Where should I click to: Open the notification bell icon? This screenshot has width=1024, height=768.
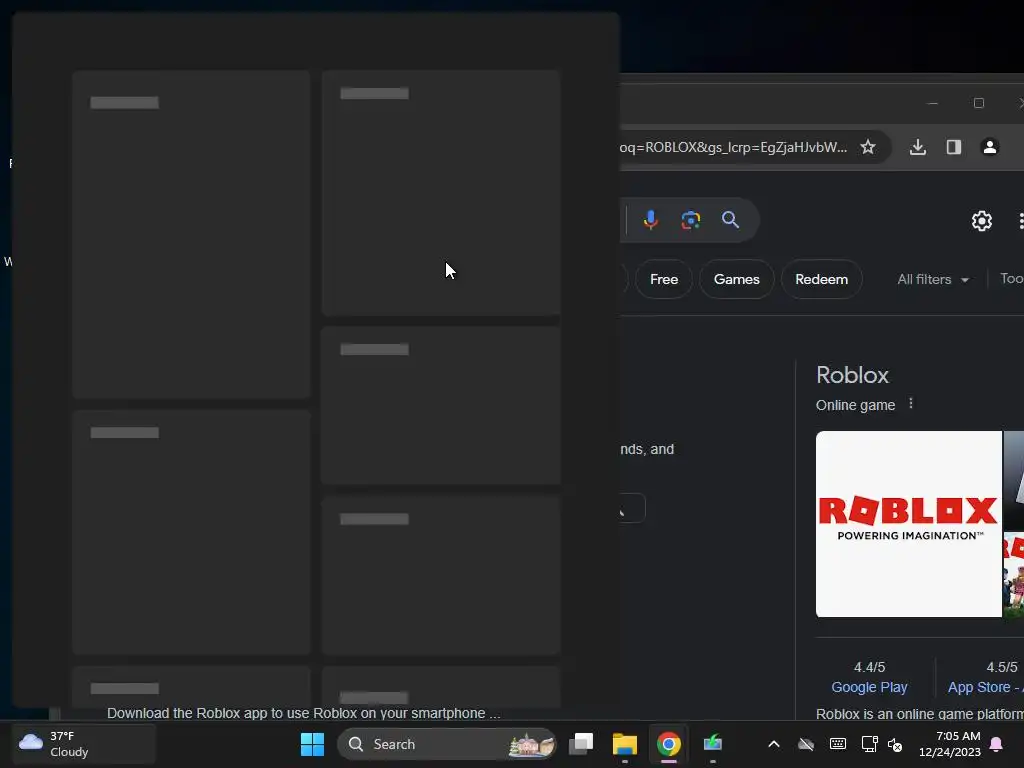click(997, 744)
